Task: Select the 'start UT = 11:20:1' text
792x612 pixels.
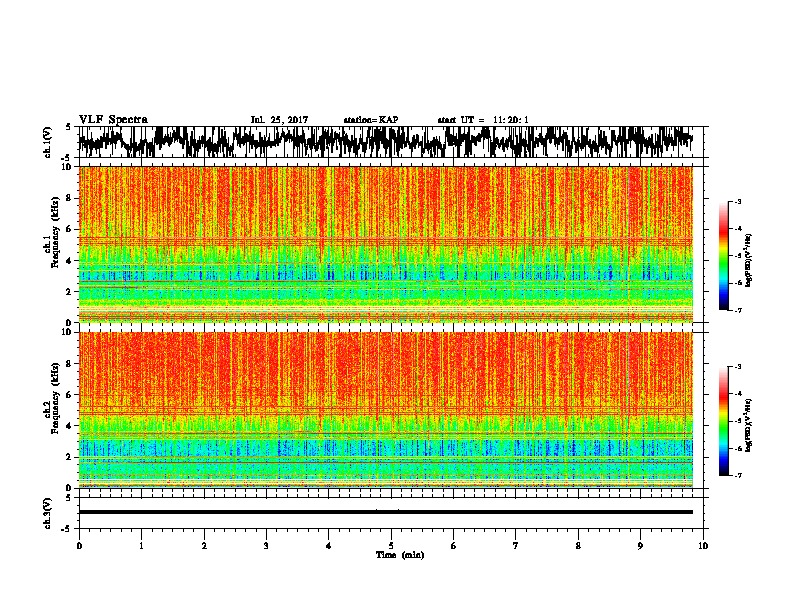Action: coord(483,120)
